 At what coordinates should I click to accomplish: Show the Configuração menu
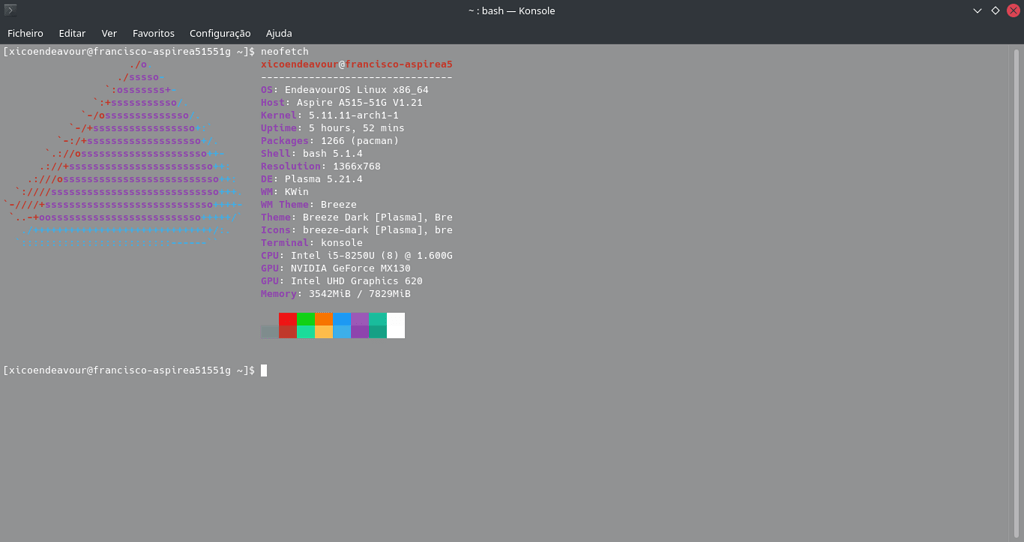coord(220,33)
